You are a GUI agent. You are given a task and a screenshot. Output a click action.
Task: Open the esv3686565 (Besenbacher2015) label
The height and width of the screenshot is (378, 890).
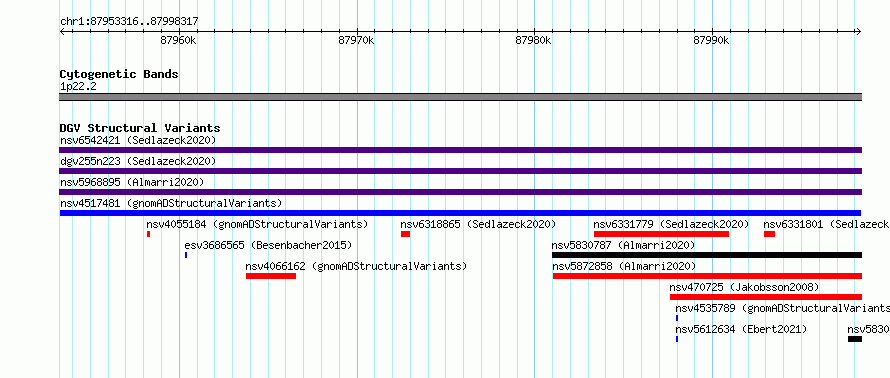coord(268,245)
